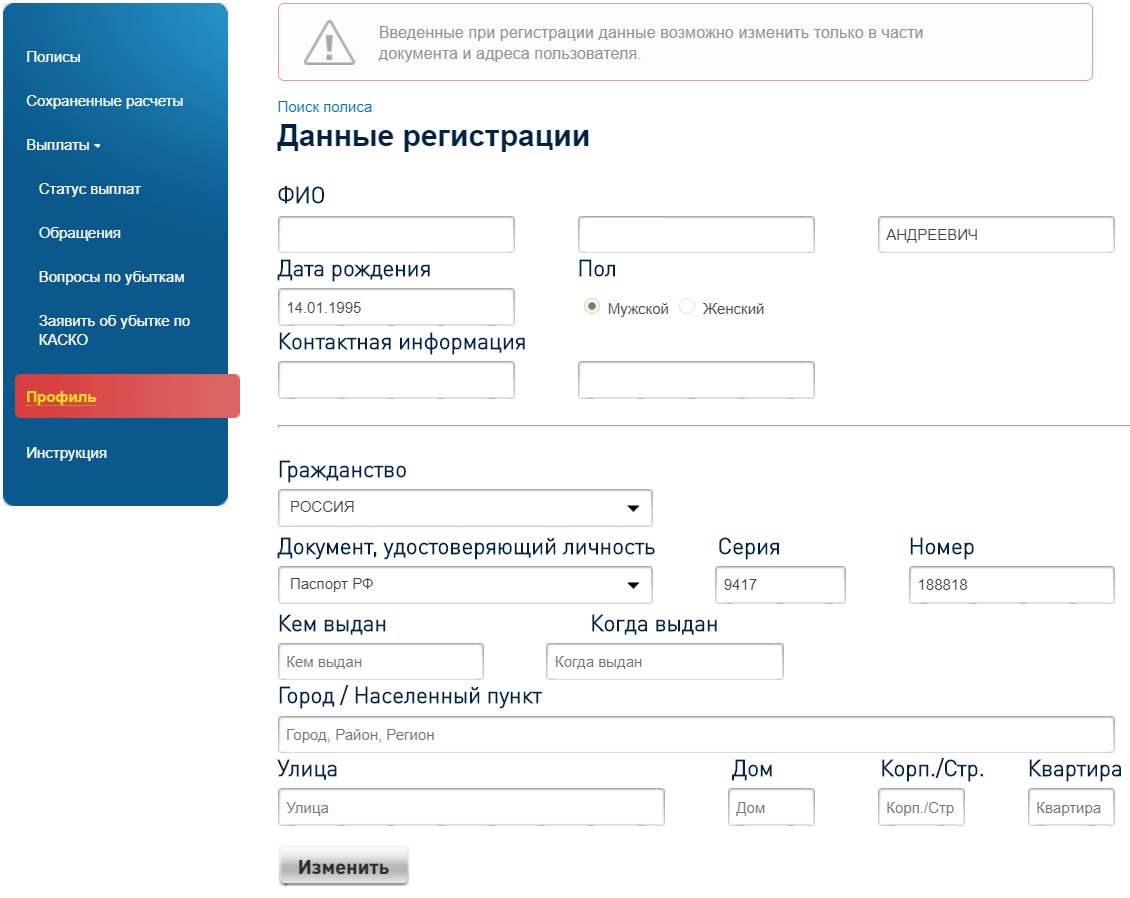Open the Гражданство dropdown showing РОССИЯ
Image resolution: width=1130 pixels, height=898 pixels.
(465, 507)
